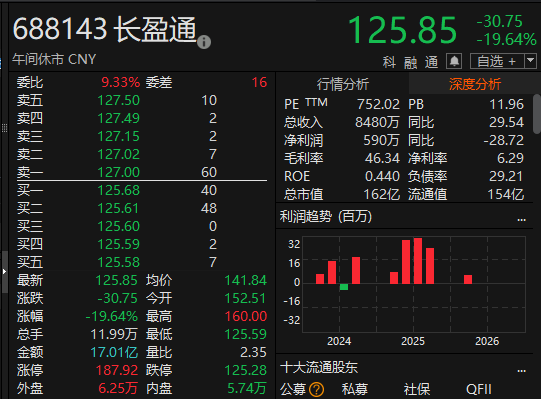This screenshot has height=399, width=541.
Task: Select the QFII holder category
Action: 479,390
